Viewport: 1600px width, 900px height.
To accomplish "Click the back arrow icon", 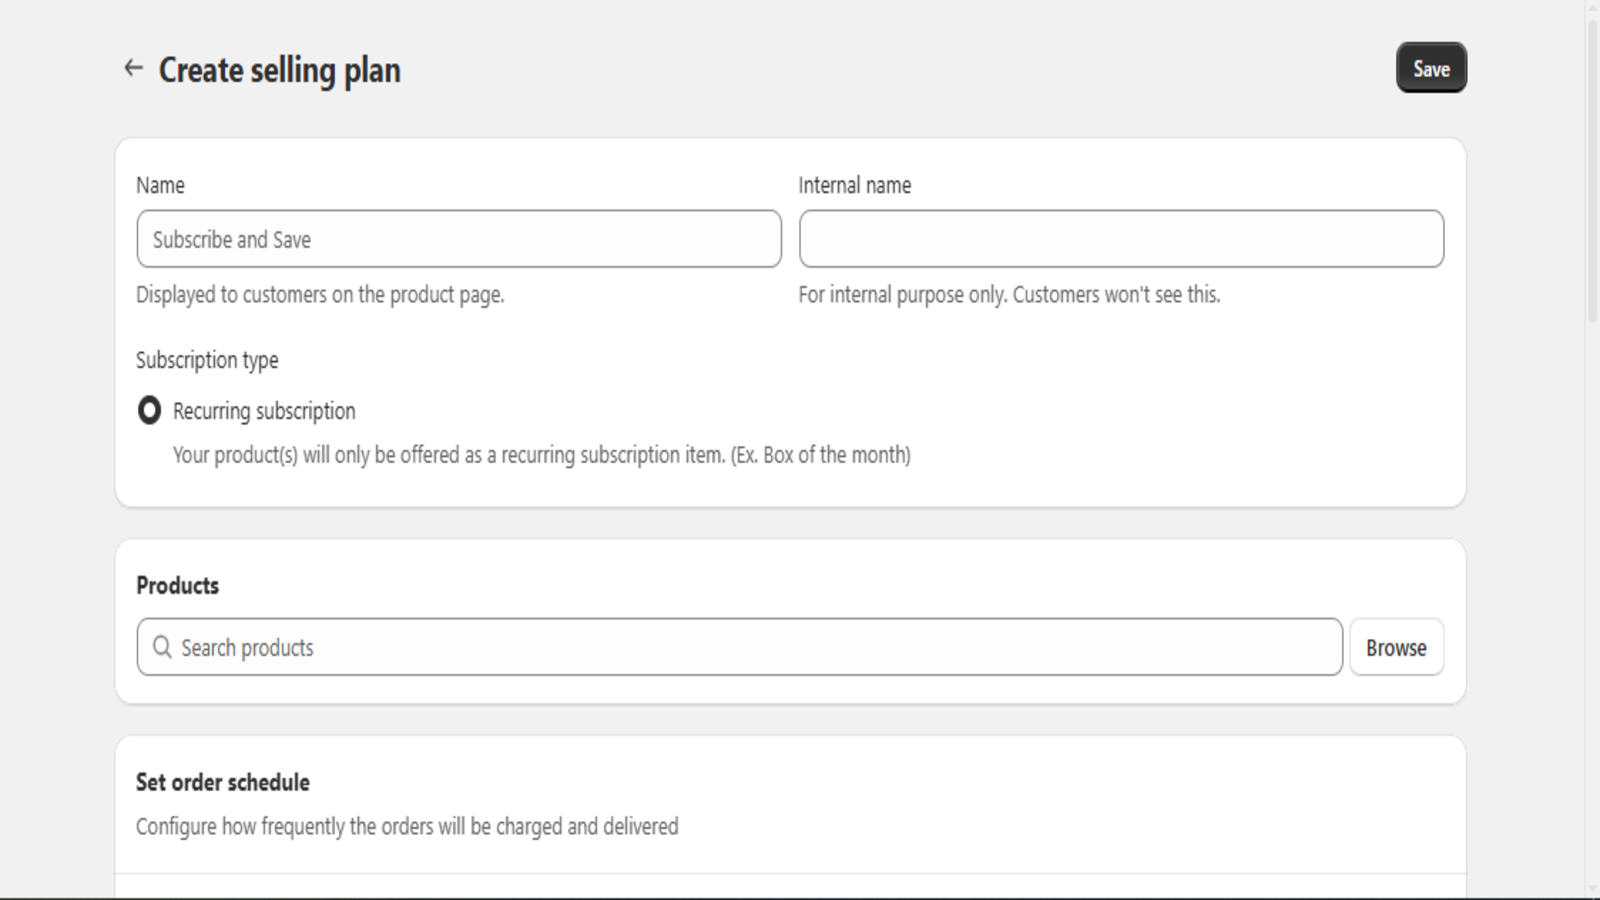I will point(133,68).
